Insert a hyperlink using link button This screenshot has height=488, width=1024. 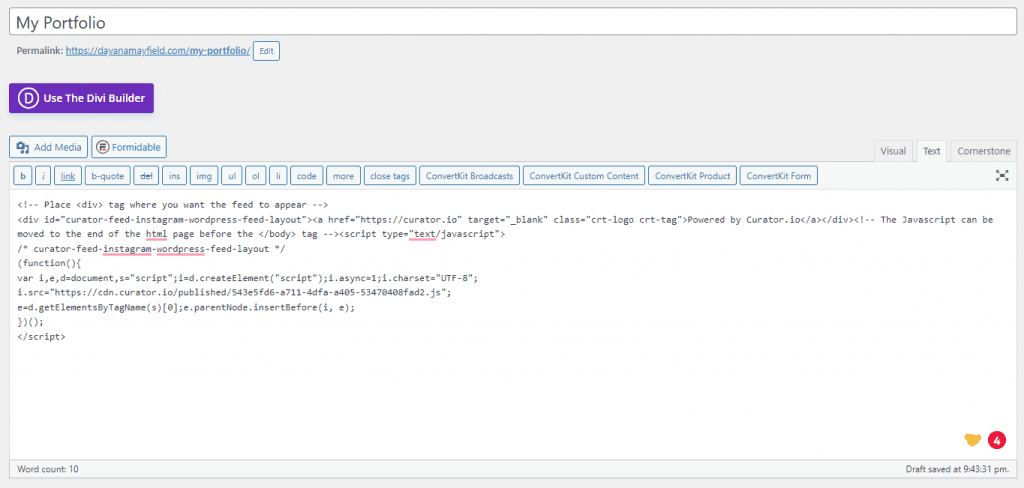(68, 176)
